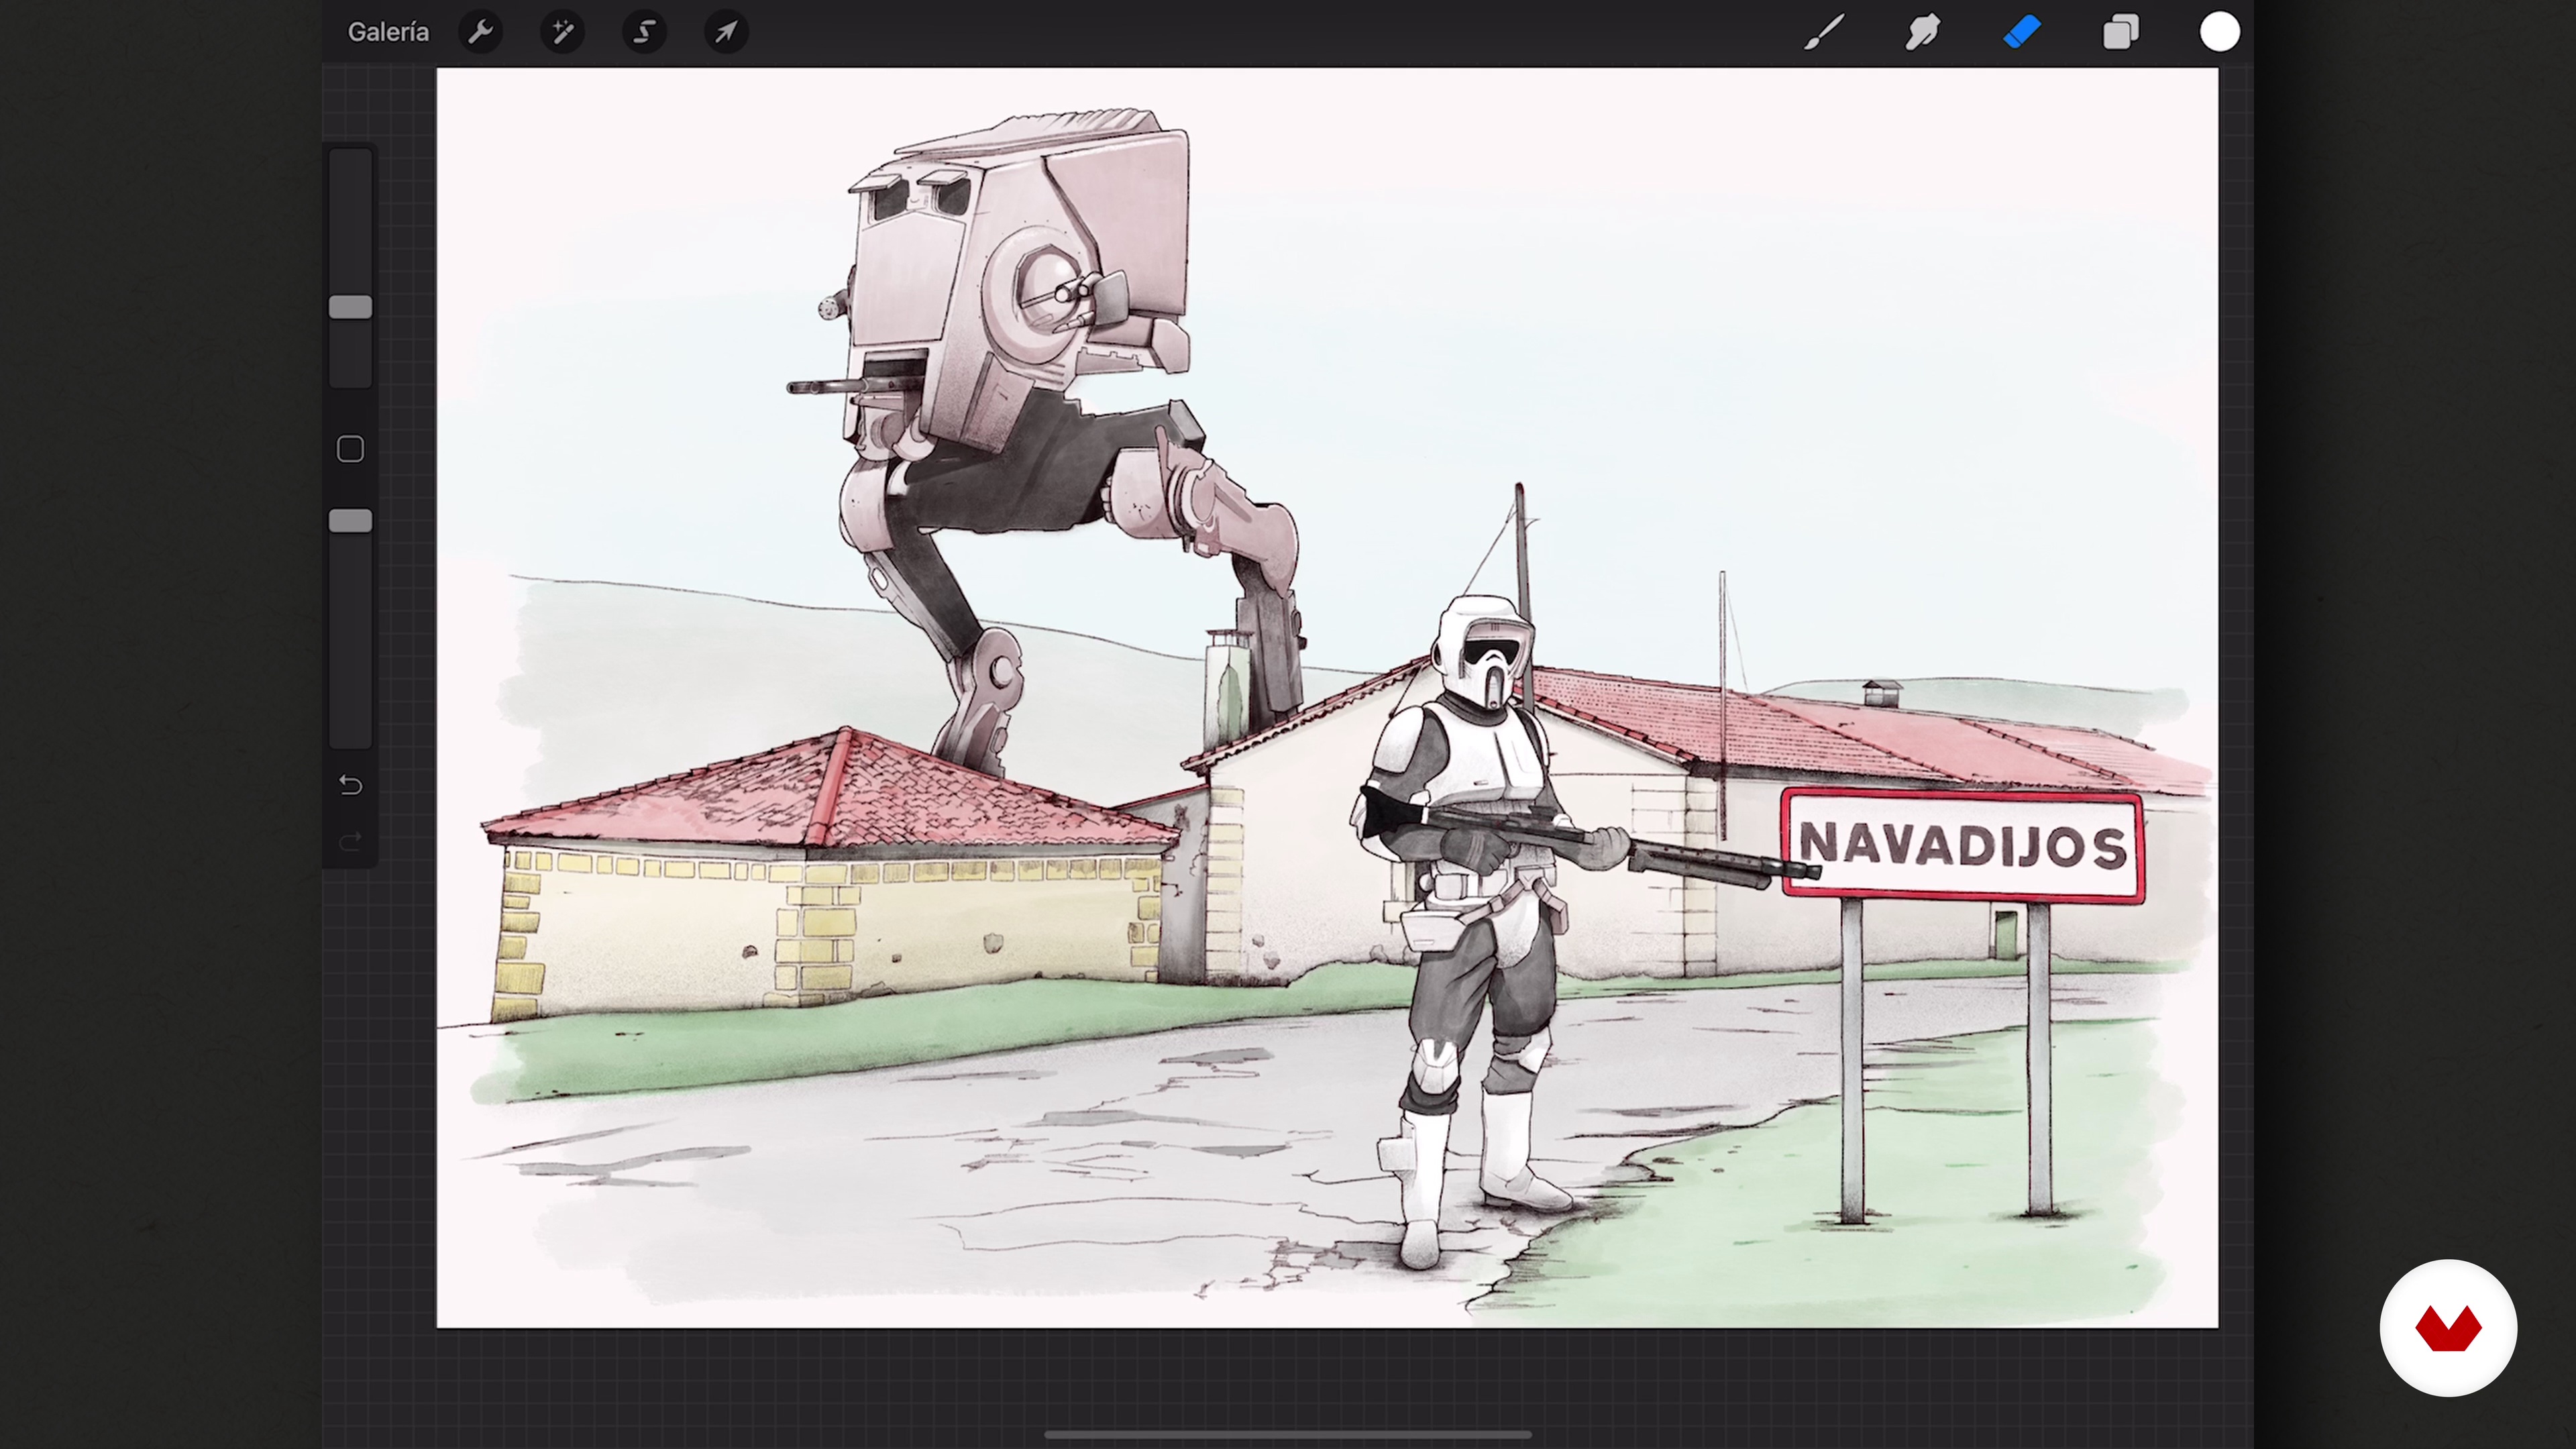Screen dimensions: 2576x1449
Task: Tap the square modify button in sidebar
Action: [350, 449]
